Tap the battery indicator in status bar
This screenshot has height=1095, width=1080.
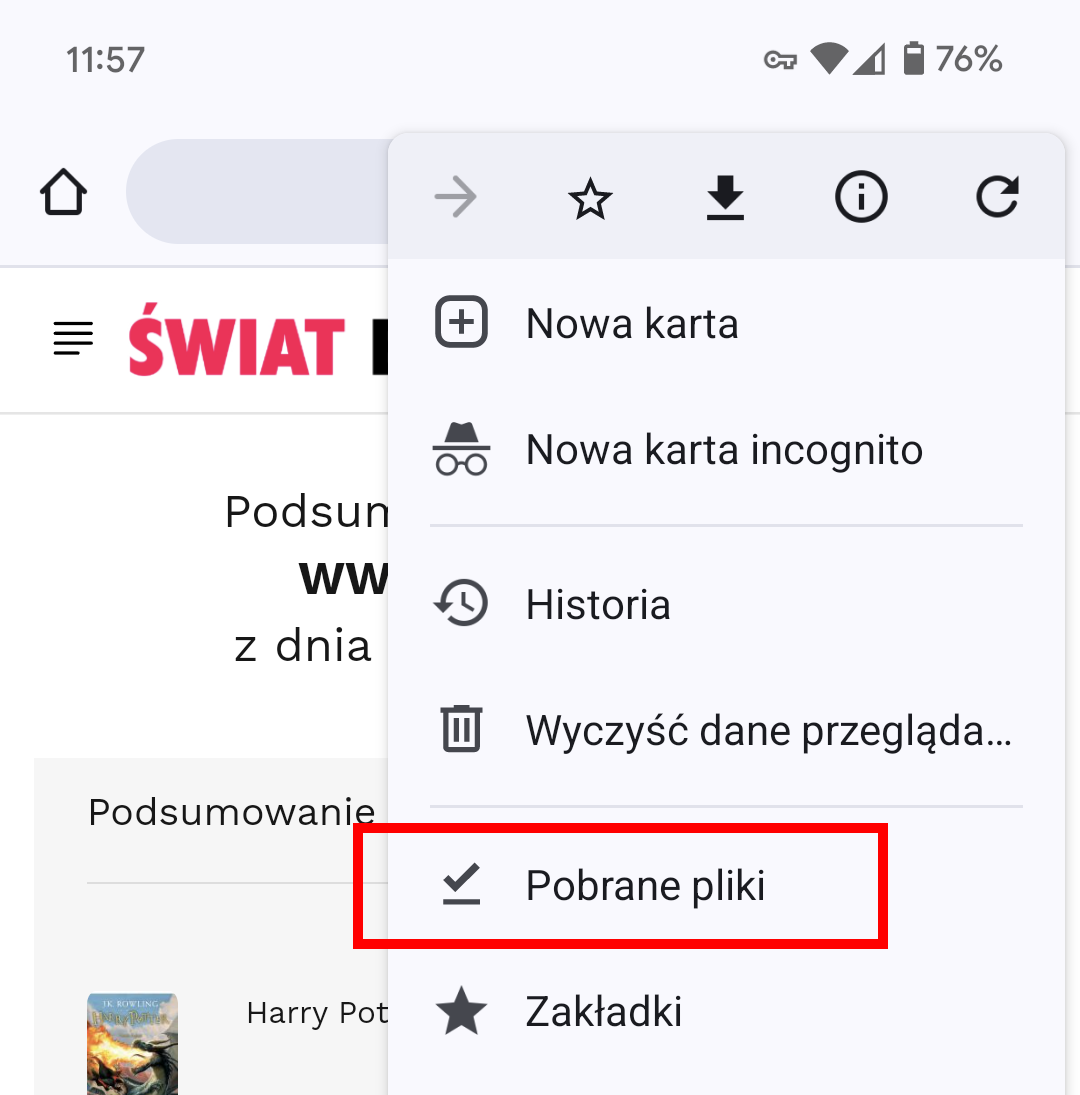[913, 59]
